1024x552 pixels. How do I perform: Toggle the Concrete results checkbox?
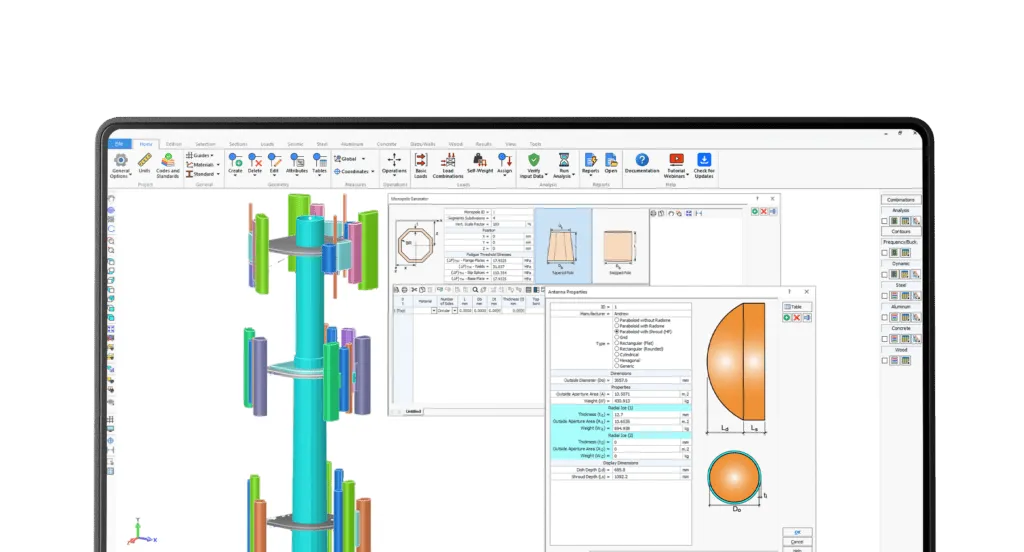(x=885, y=339)
